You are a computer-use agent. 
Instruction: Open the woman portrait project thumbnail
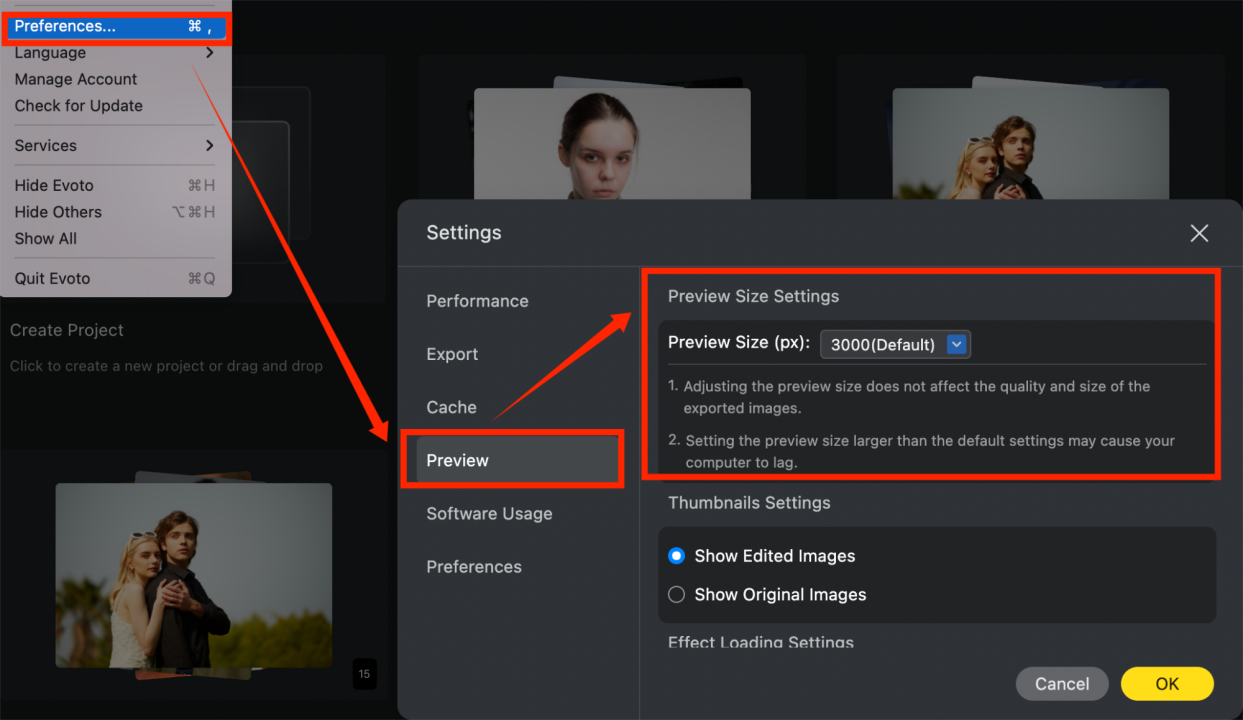611,140
